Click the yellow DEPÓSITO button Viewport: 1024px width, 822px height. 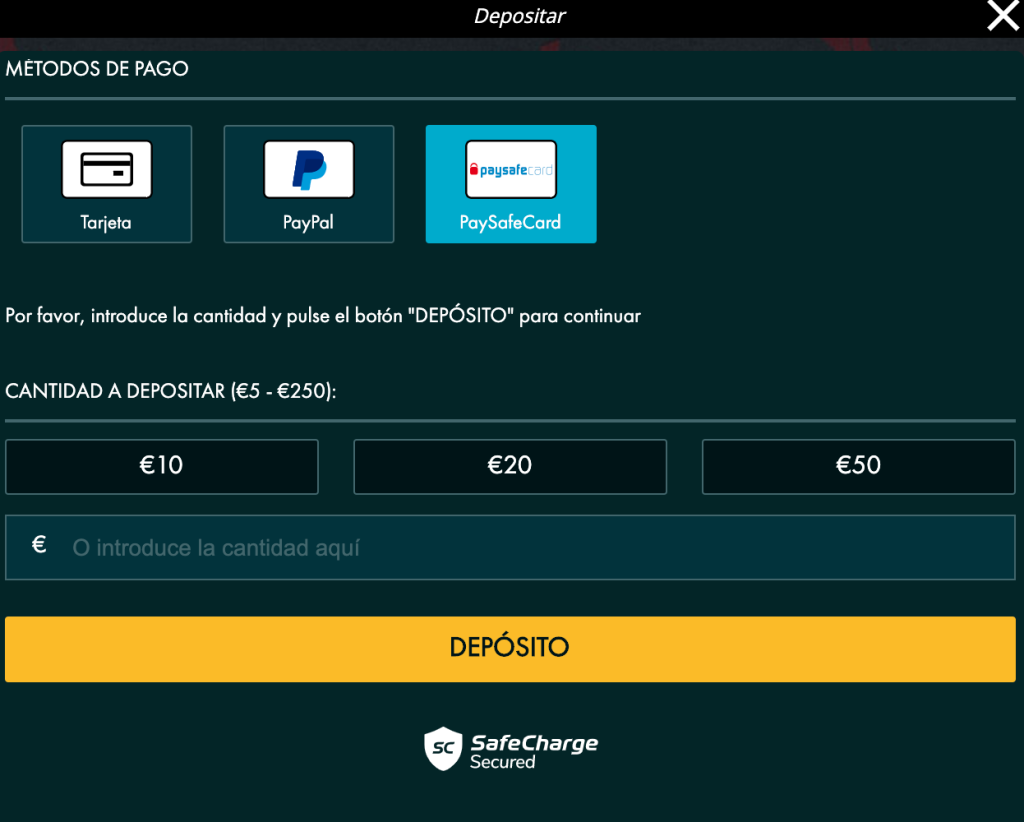[510, 649]
